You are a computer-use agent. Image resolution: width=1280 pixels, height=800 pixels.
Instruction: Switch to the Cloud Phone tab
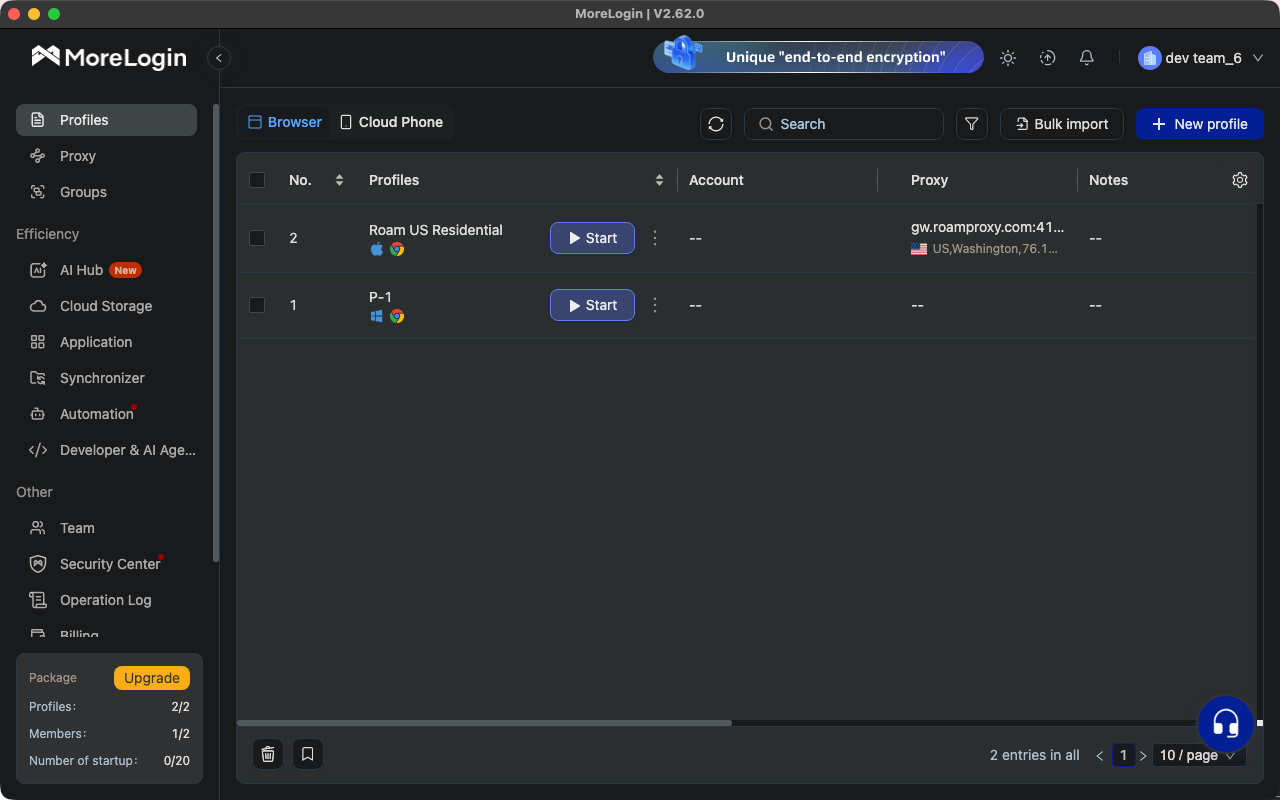(392, 122)
